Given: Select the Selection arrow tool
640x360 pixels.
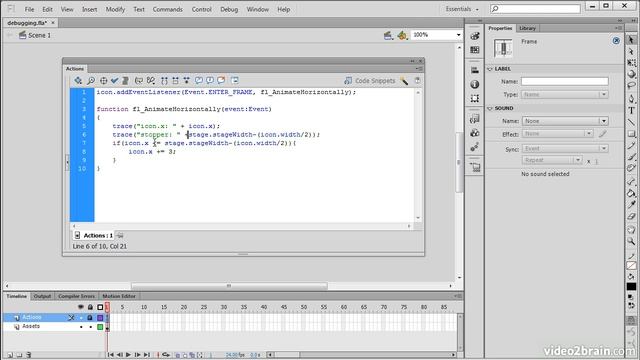Looking at the screenshot, I should point(631,40).
